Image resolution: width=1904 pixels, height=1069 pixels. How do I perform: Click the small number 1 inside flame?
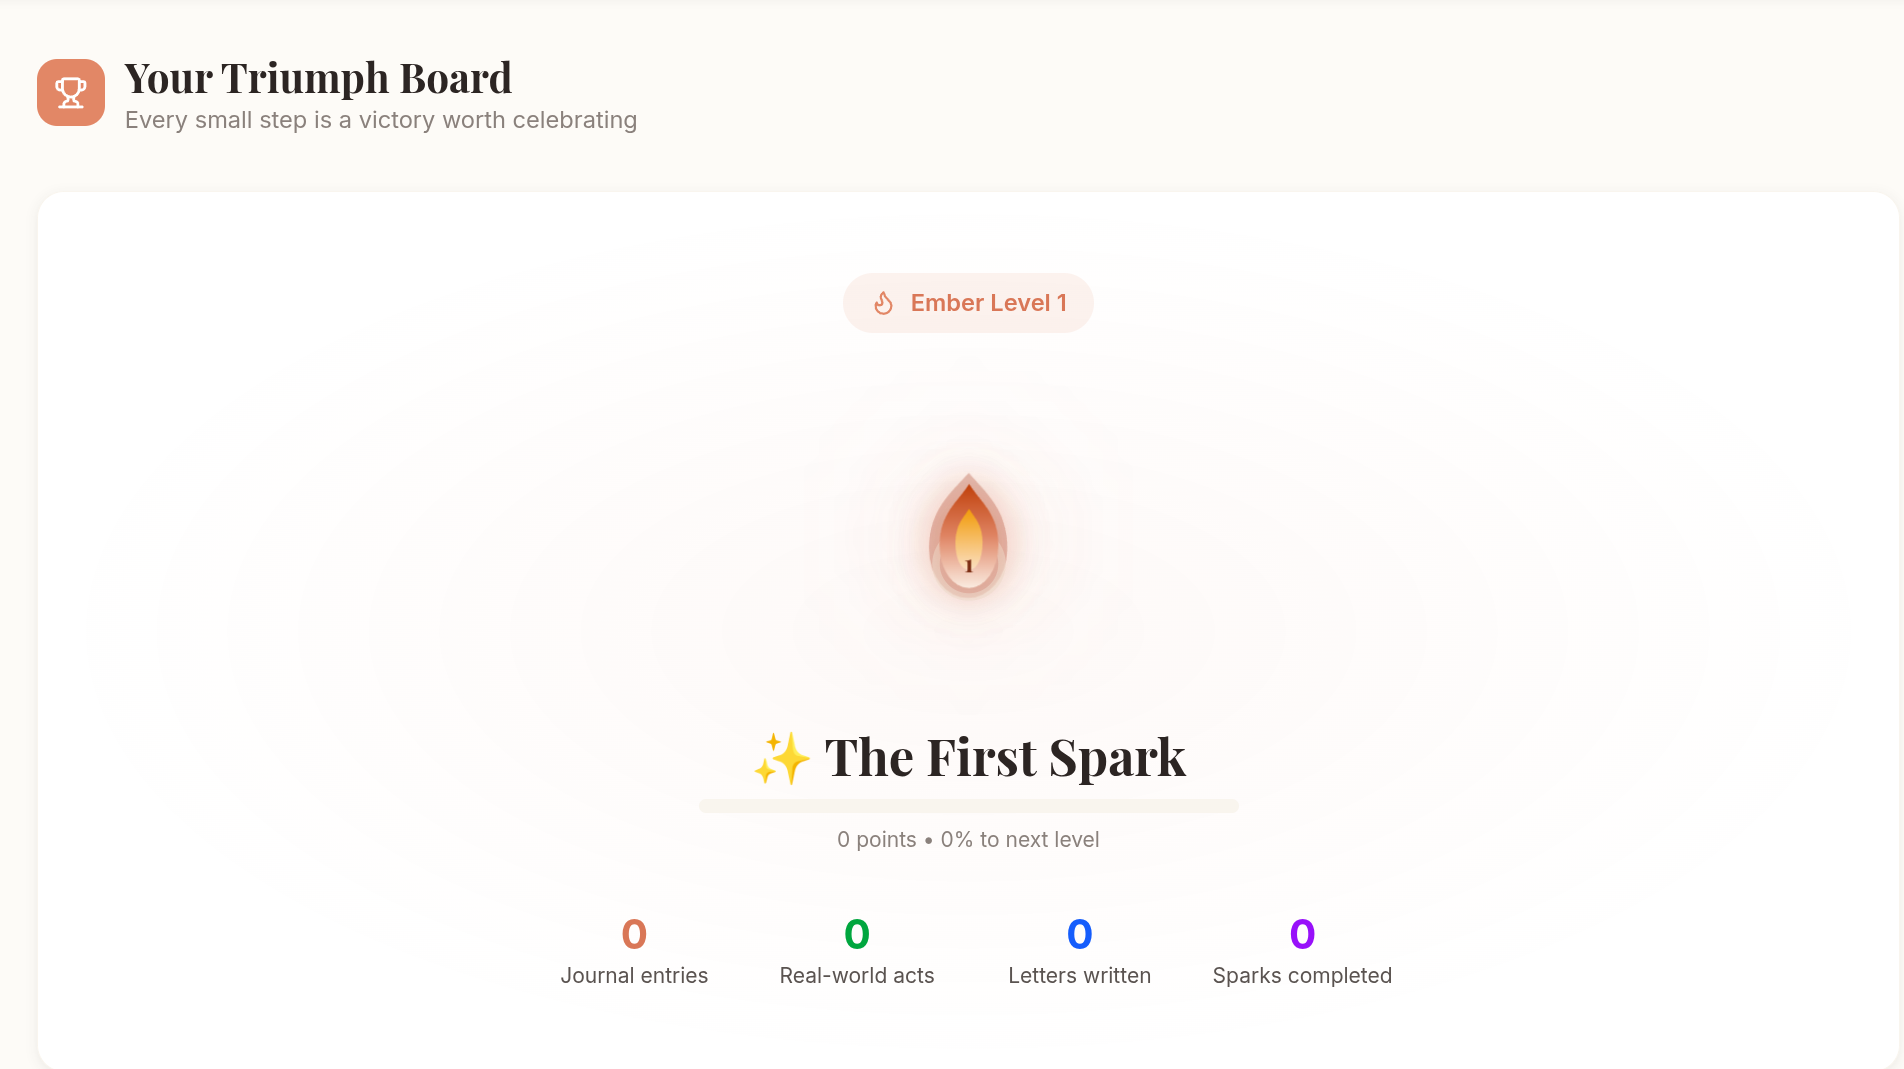click(968, 566)
